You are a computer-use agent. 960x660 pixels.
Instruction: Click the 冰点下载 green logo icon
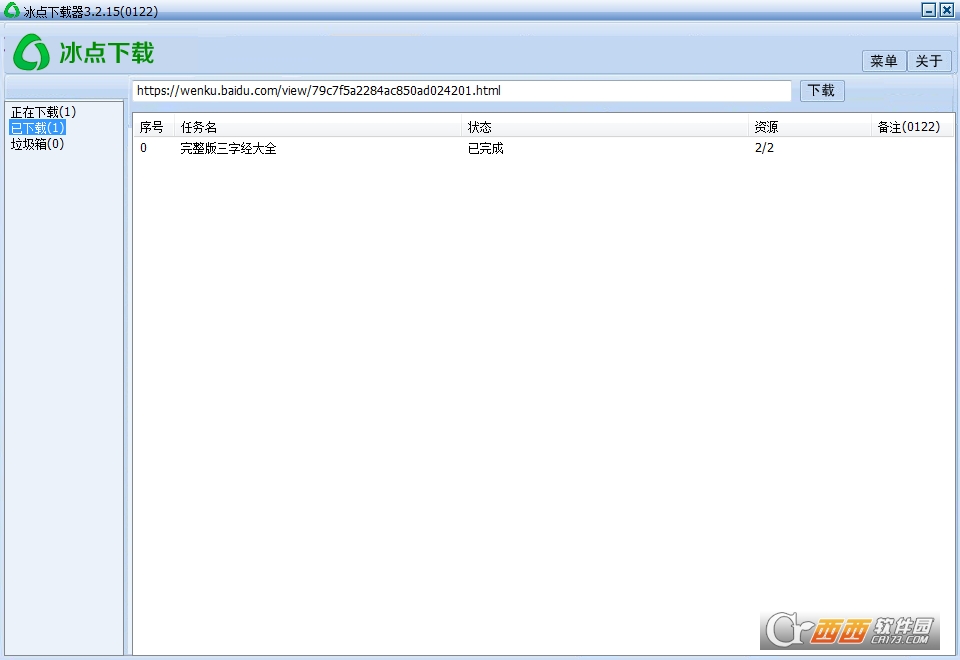click(31, 52)
